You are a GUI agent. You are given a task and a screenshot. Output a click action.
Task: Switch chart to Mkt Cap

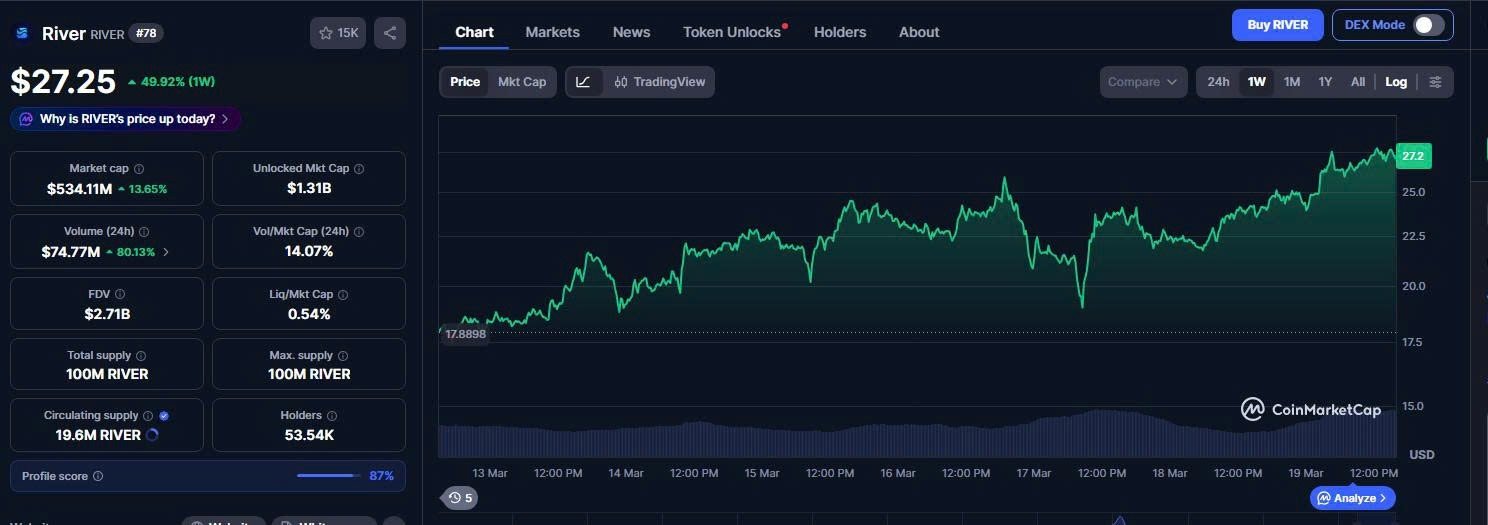point(522,82)
